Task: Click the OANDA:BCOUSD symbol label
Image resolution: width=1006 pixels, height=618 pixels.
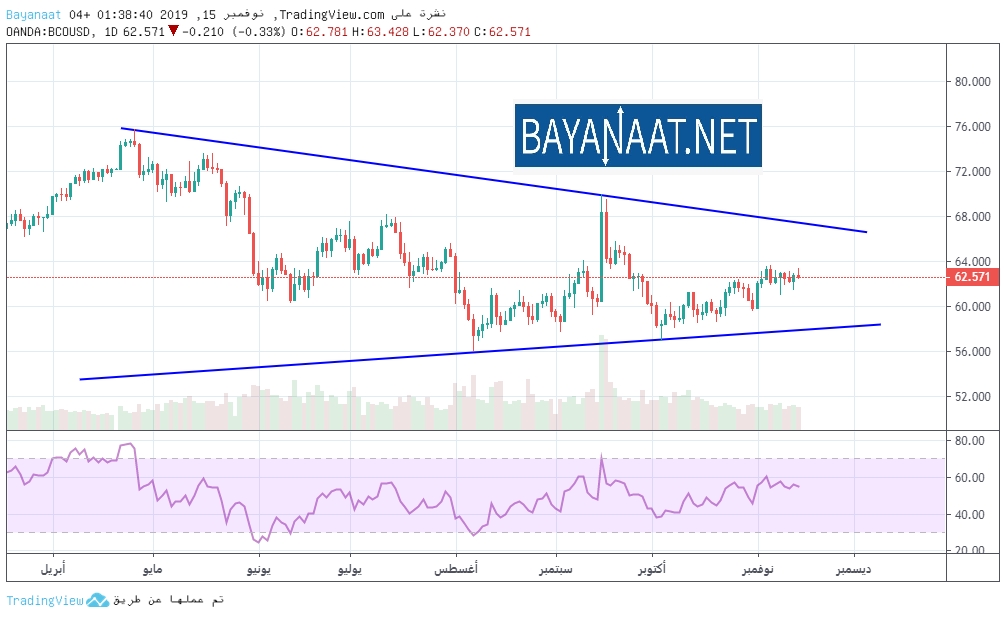Action: (50, 32)
